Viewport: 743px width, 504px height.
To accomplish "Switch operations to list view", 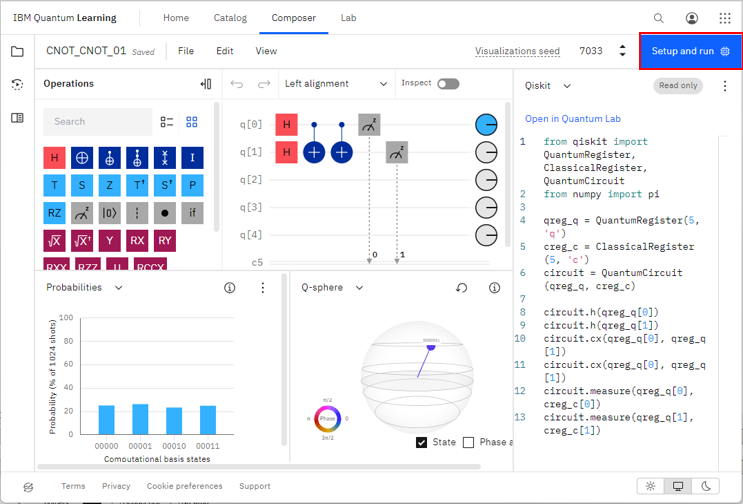I will (x=167, y=122).
